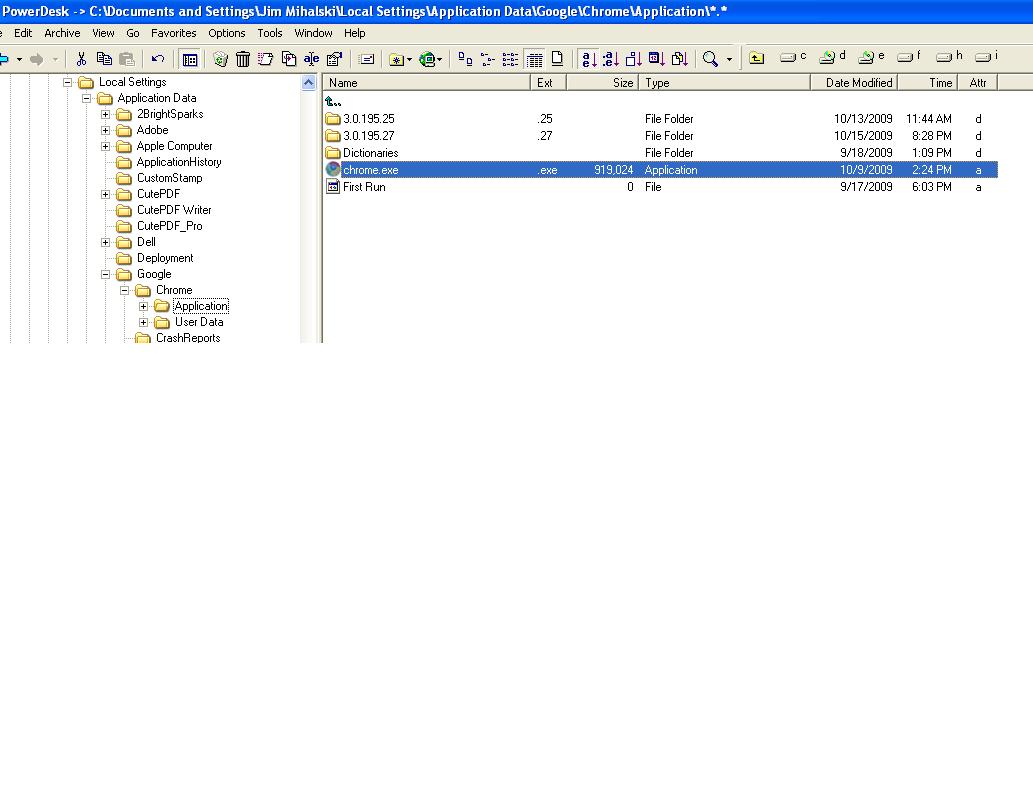The height and width of the screenshot is (786, 1033).
Task: Click the tree pane scroll up arrow
Action: 308,83
